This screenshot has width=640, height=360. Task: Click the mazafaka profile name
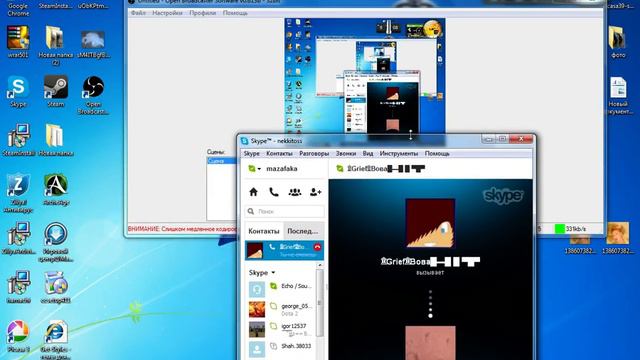click(282, 169)
